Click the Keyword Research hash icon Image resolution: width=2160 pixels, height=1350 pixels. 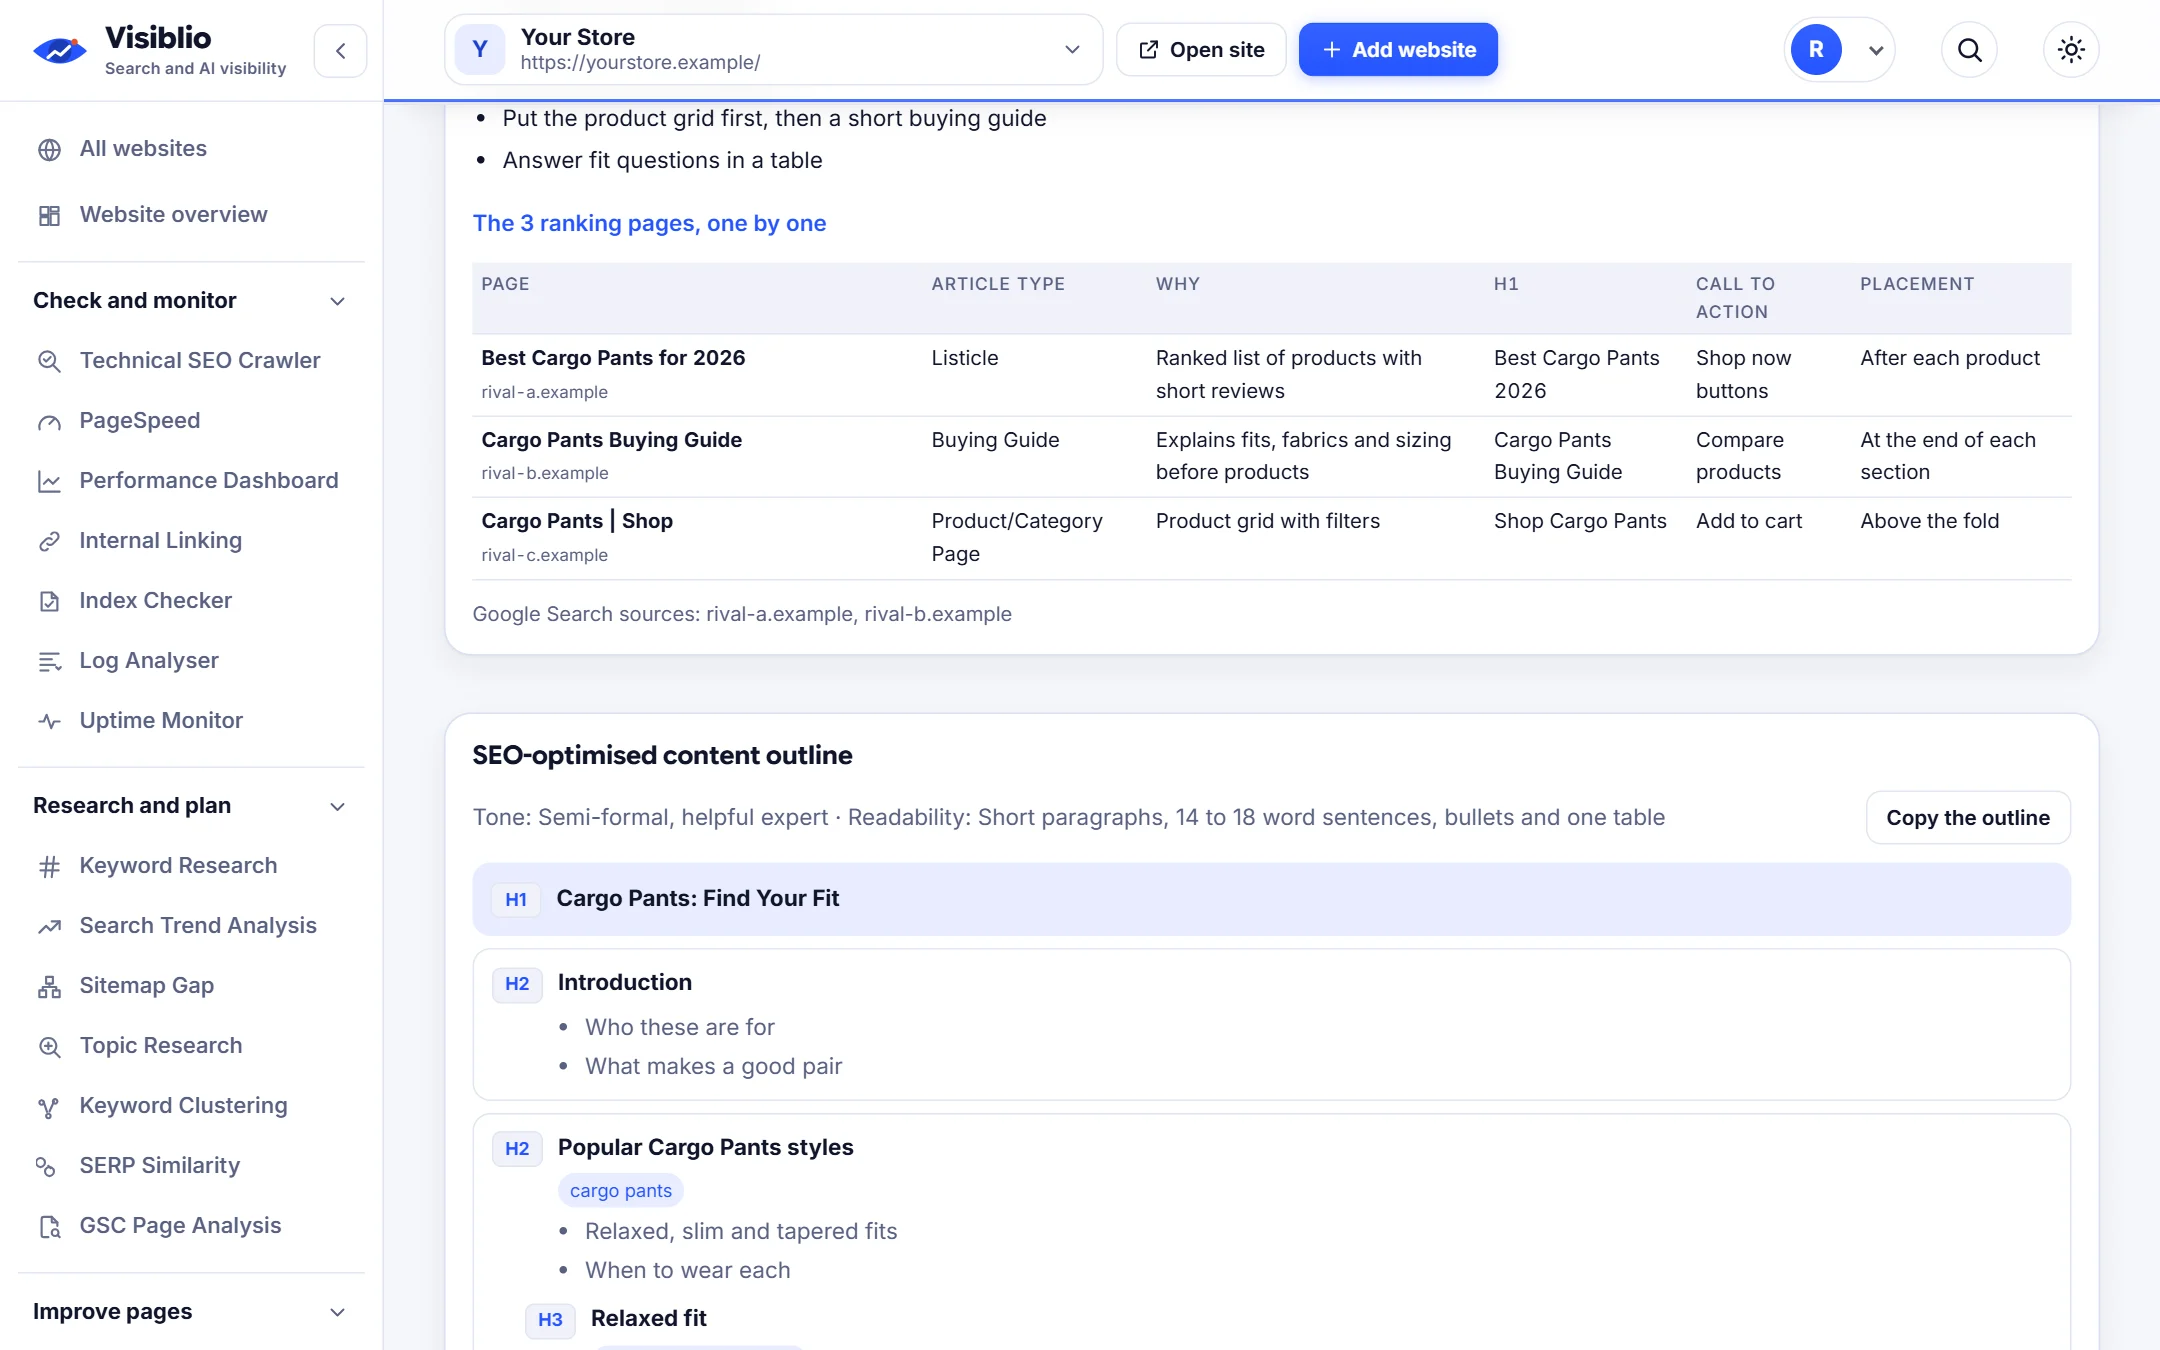(x=49, y=866)
